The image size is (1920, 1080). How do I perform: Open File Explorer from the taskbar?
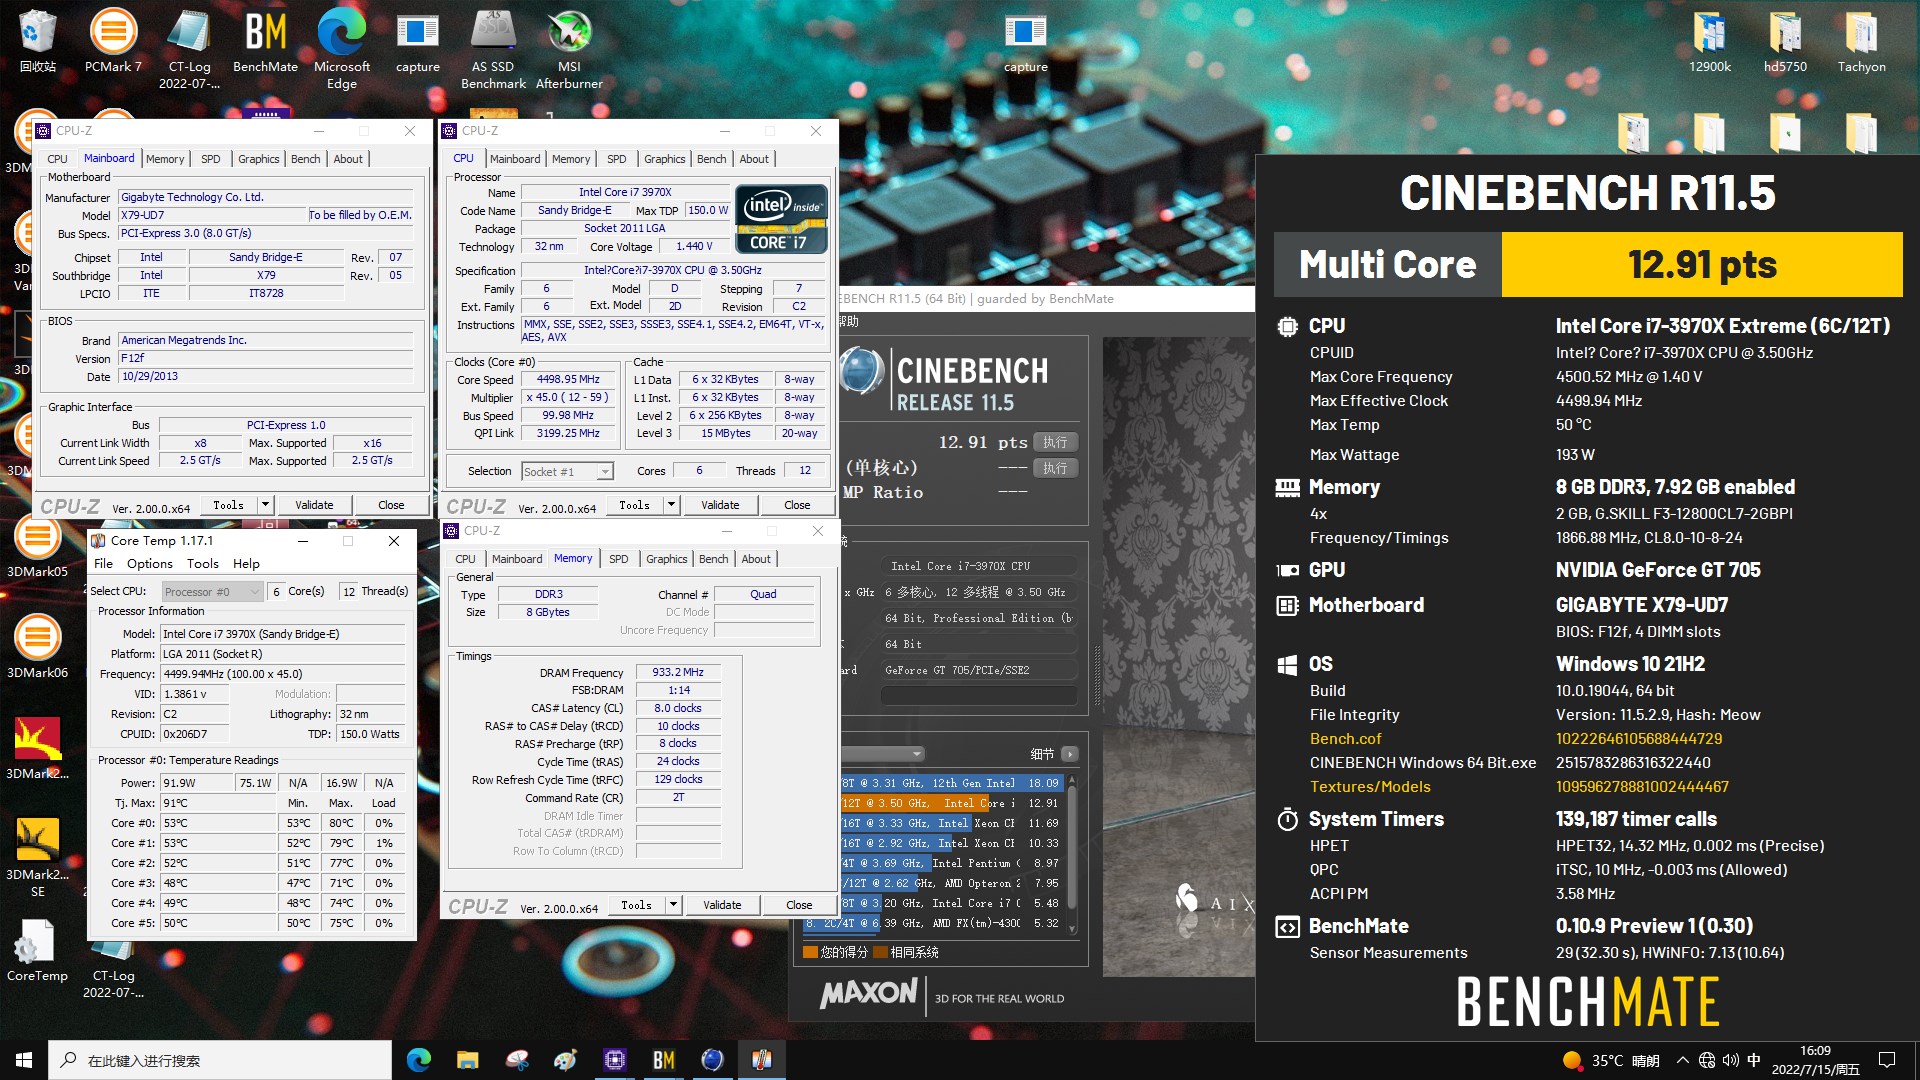[x=468, y=1060]
